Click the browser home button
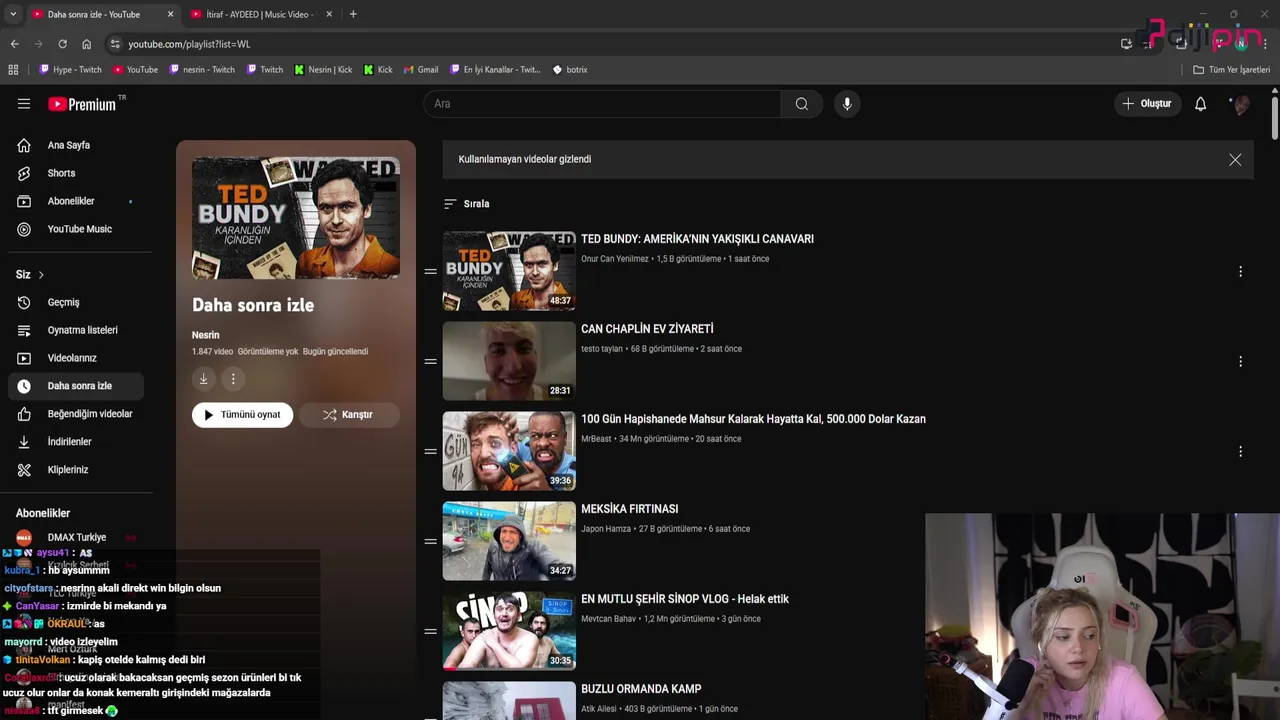This screenshot has height=720, width=1280. pos(86,44)
